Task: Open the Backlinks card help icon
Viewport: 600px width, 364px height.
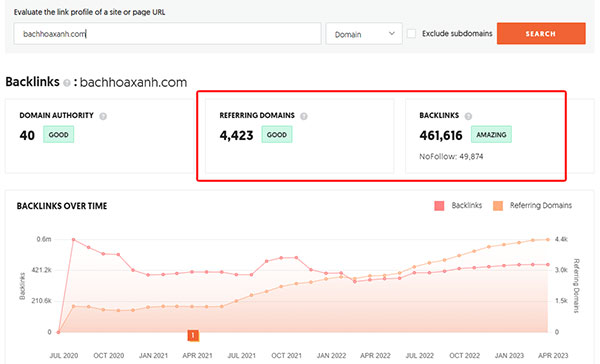Action: click(468, 116)
